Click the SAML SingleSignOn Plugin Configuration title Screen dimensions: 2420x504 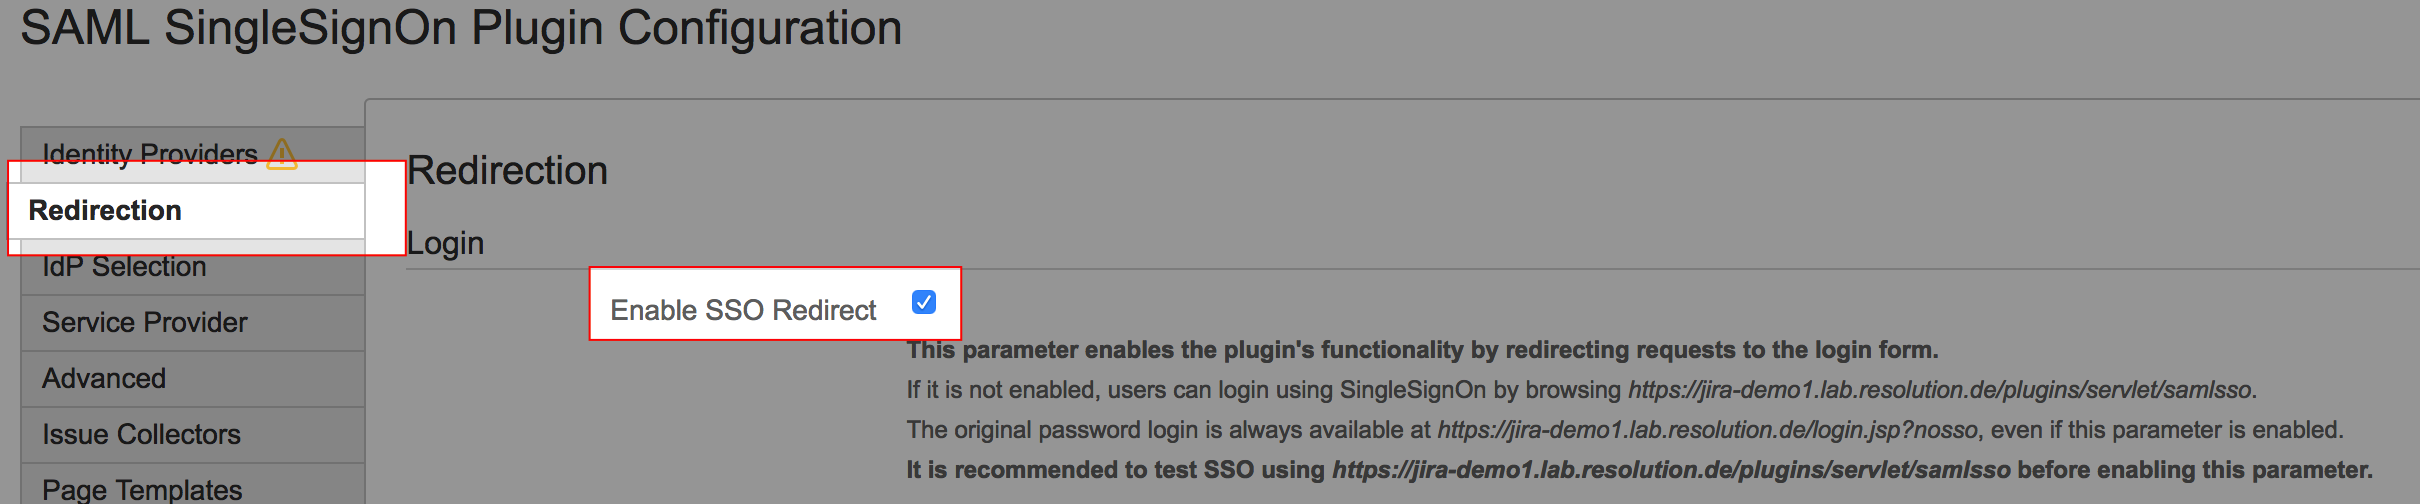tap(461, 28)
